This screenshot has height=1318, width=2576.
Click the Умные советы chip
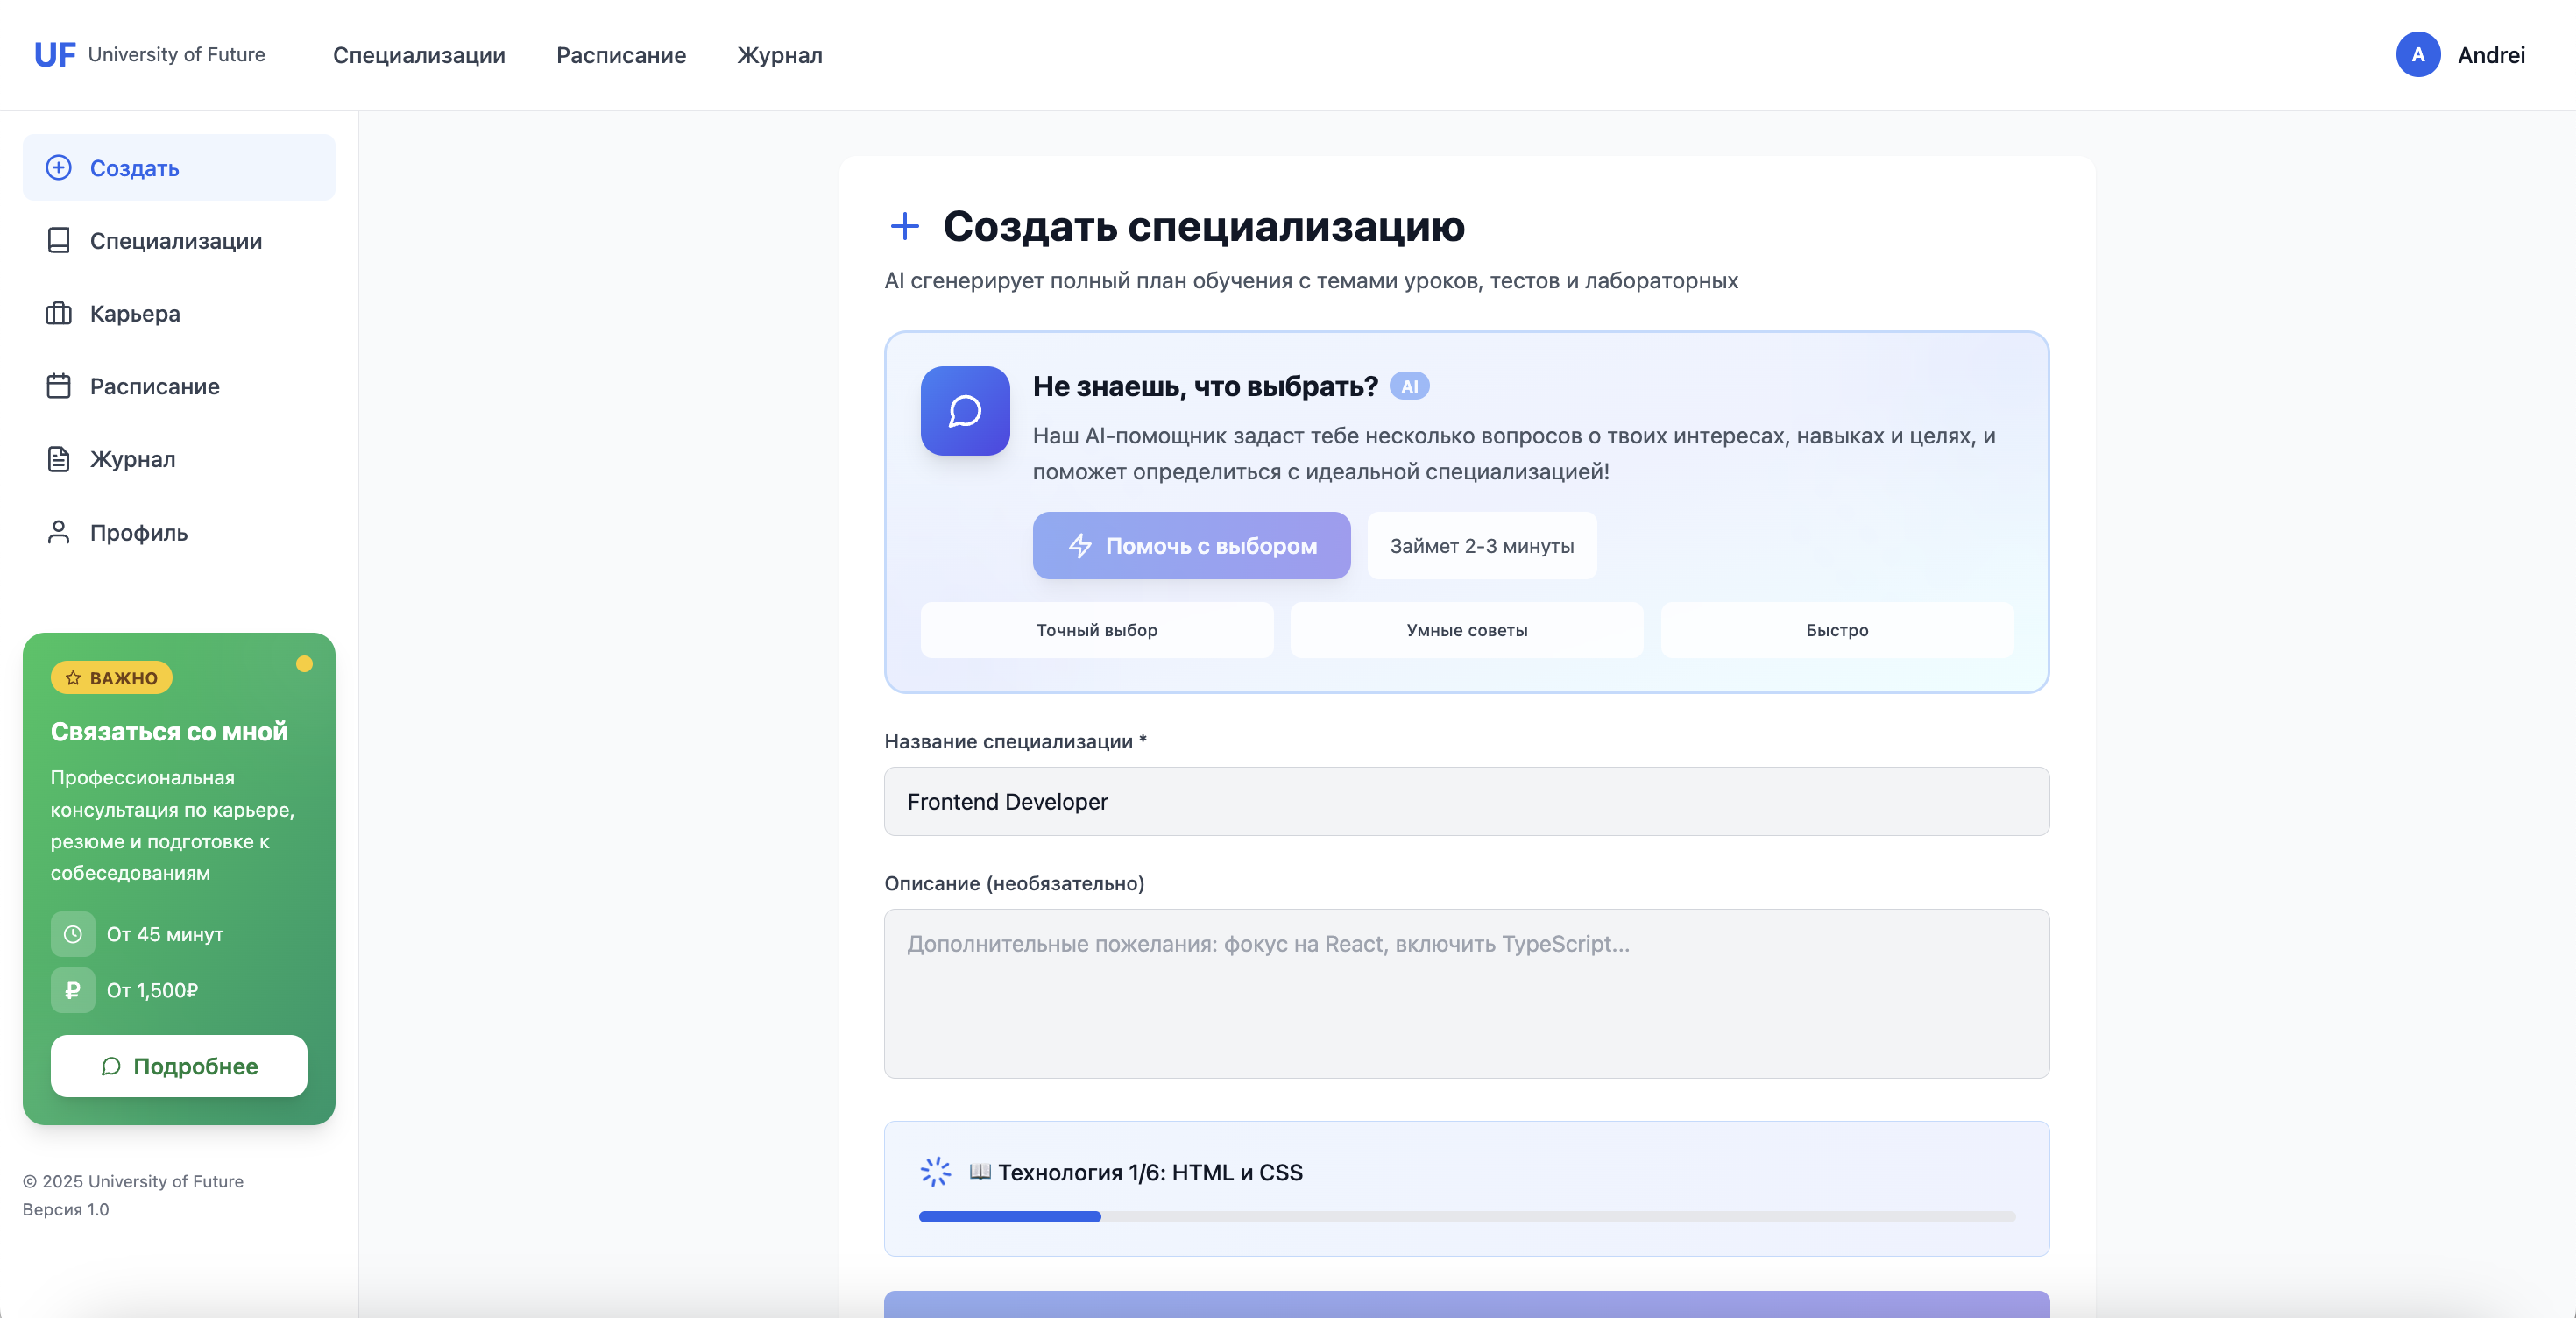(1467, 630)
